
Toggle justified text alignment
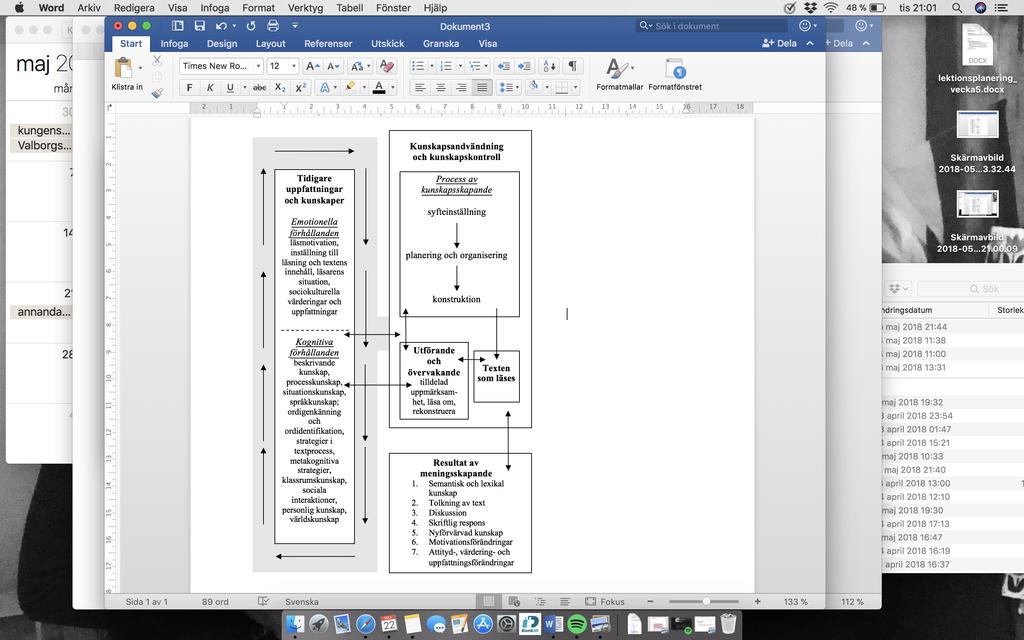pos(482,88)
